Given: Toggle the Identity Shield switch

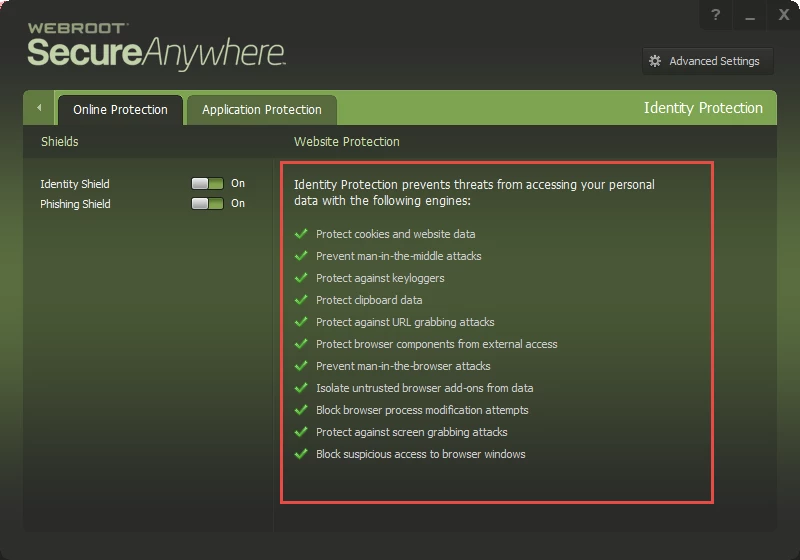Looking at the screenshot, I should (x=207, y=184).
